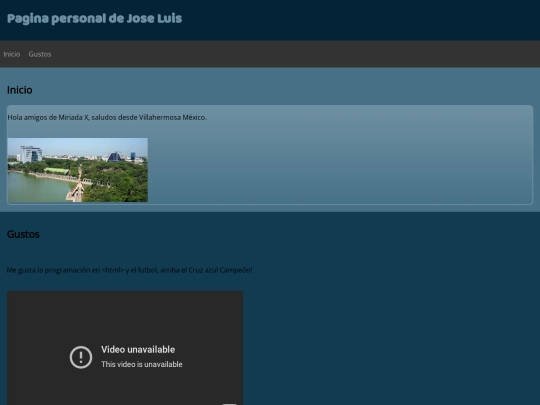Viewport: 540px width, 405px height.
Task: Open the Gustos navigation link
Action: (40, 54)
